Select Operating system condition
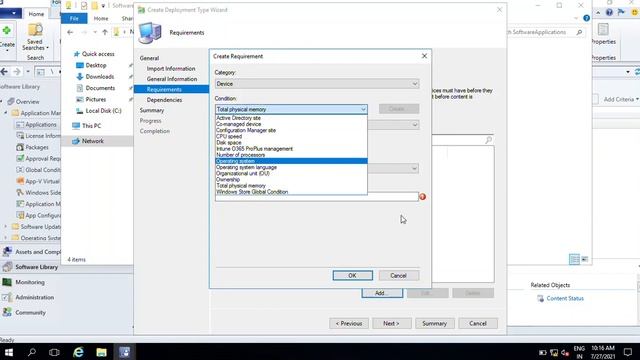This screenshot has height=360, width=640. 291,161
